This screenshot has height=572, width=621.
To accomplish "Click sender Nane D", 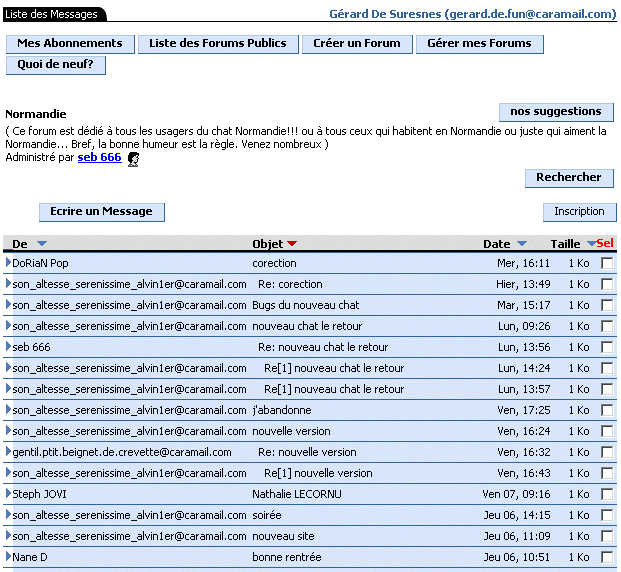I will click(30, 557).
